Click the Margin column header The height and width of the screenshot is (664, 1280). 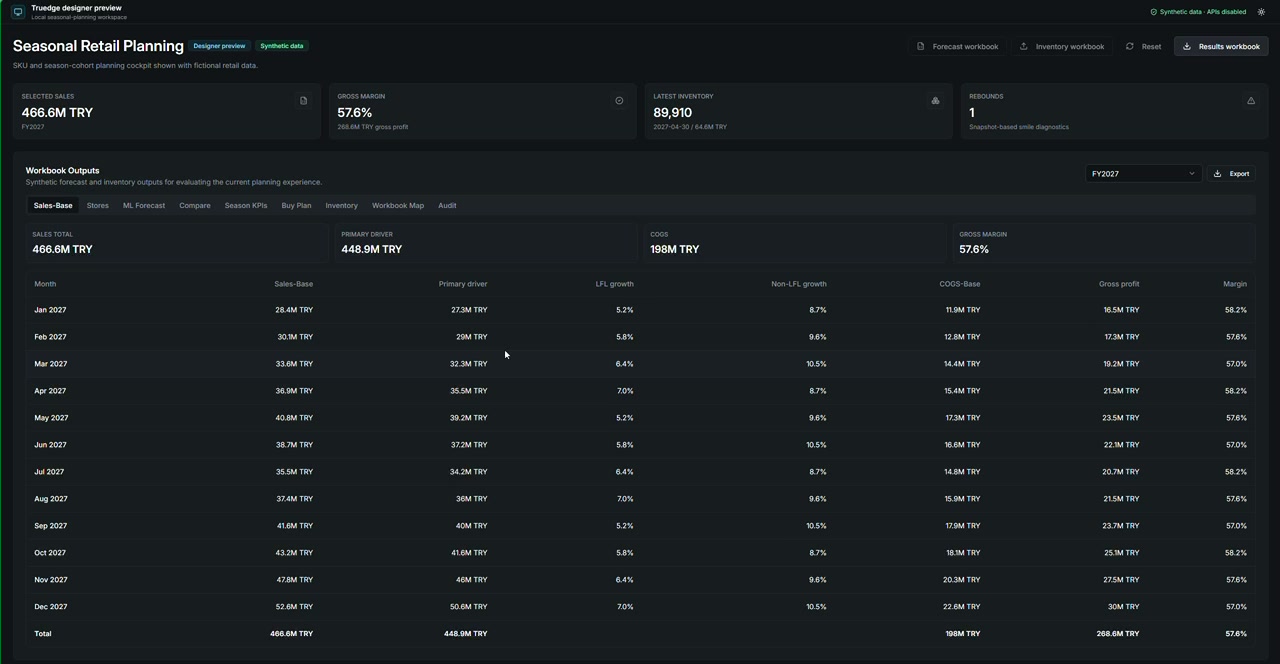[1235, 284]
